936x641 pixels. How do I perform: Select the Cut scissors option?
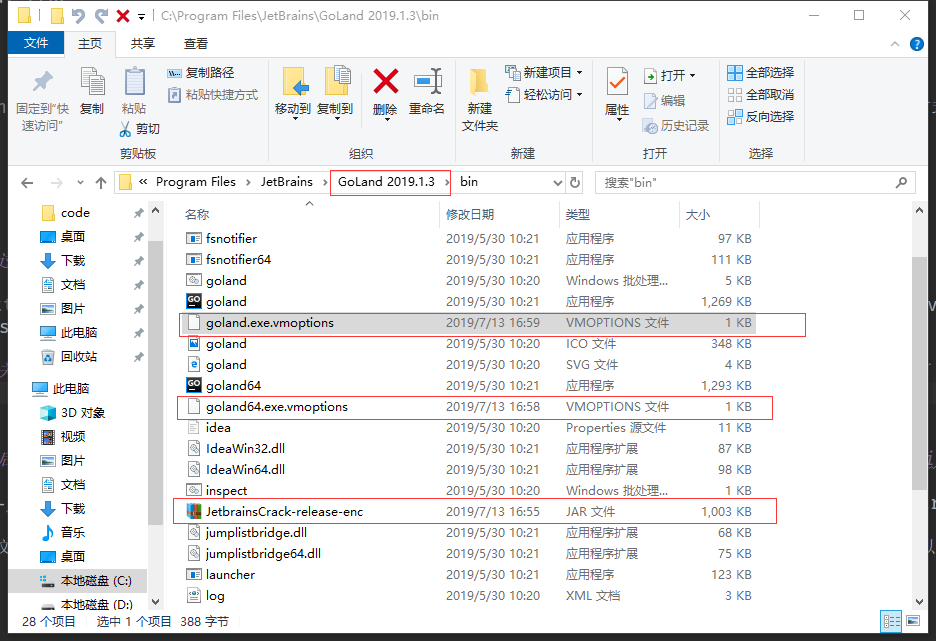[x=140, y=129]
